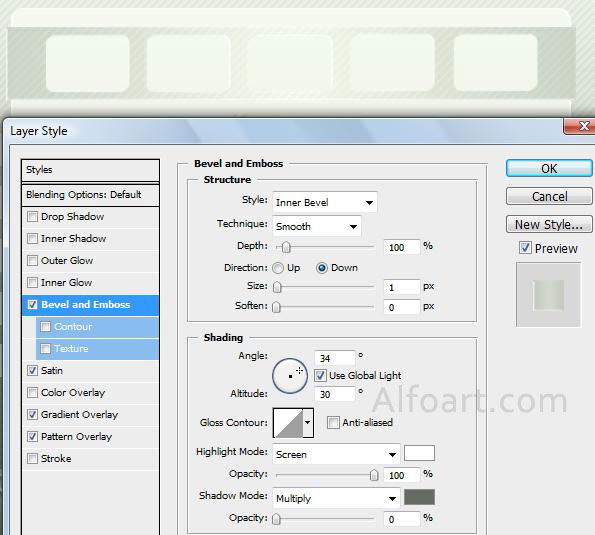Select the Down direction radio button
Screen dimensions: 595x535
pos(322,268)
